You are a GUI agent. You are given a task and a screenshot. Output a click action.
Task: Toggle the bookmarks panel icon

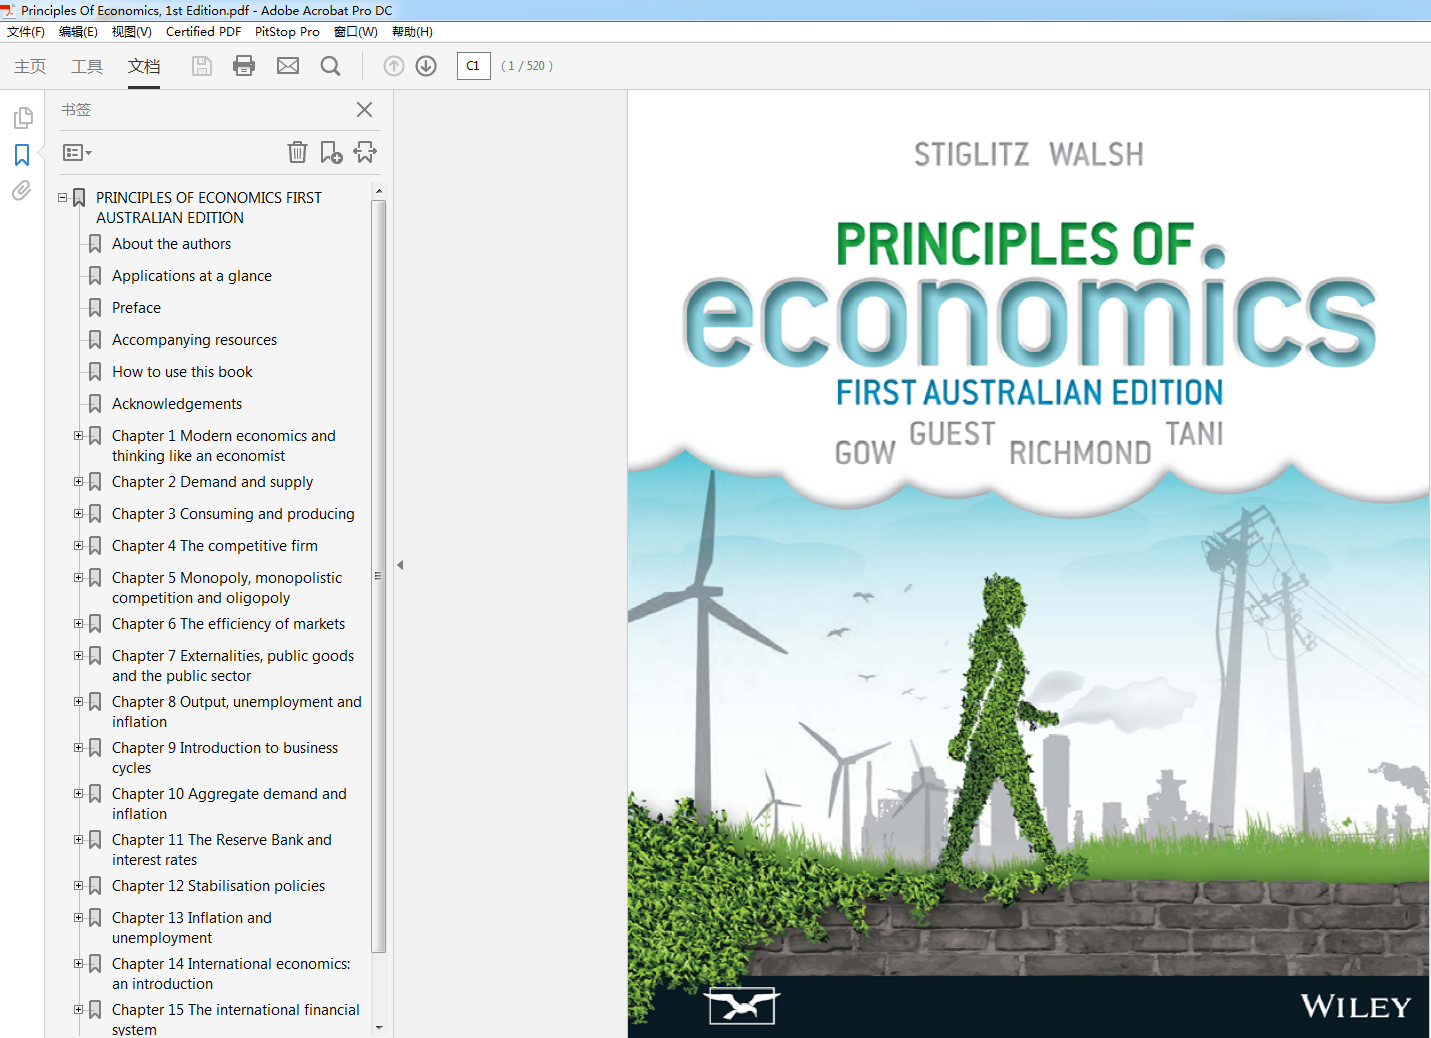[22, 155]
